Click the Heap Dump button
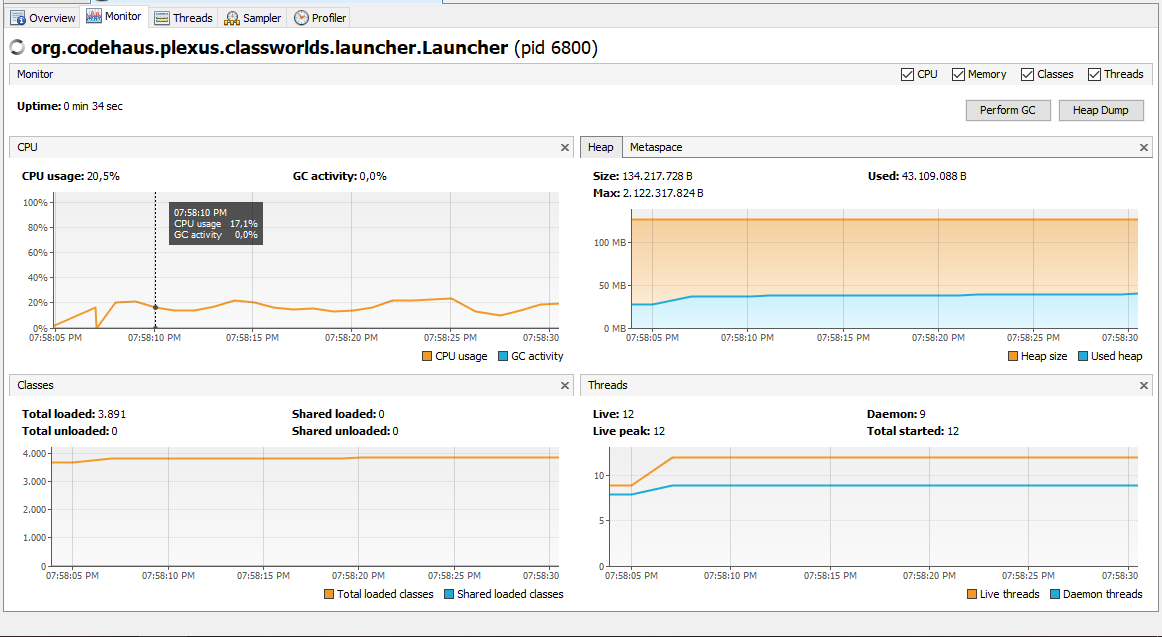Viewport: 1162px width, 637px height. tap(1100, 110)
